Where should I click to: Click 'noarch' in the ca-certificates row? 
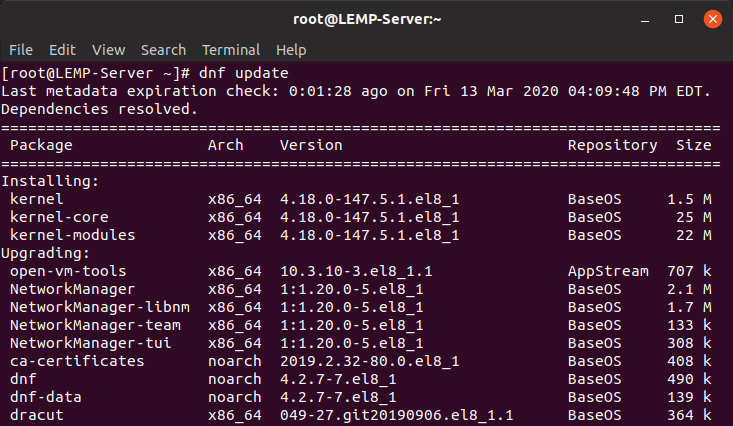[235, 361]
